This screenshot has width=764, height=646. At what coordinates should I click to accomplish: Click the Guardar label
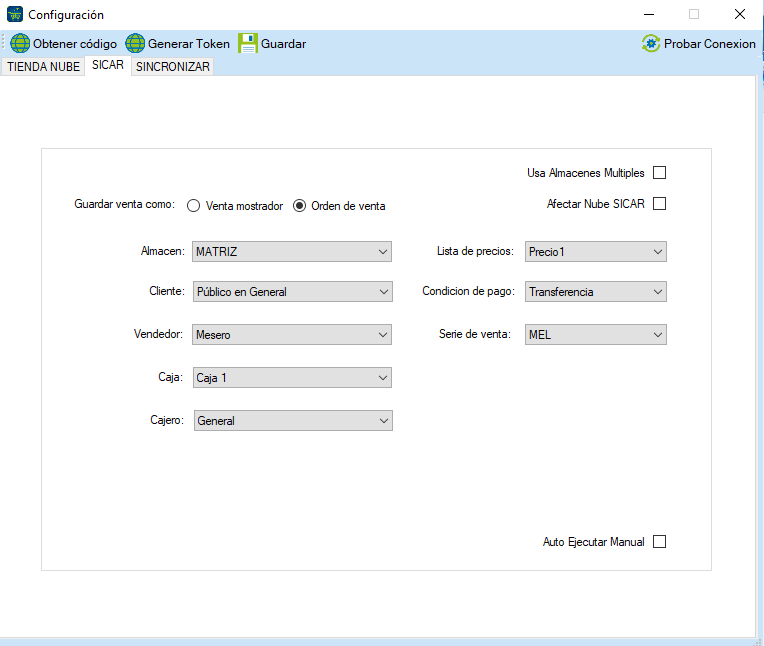click(284, 44)
